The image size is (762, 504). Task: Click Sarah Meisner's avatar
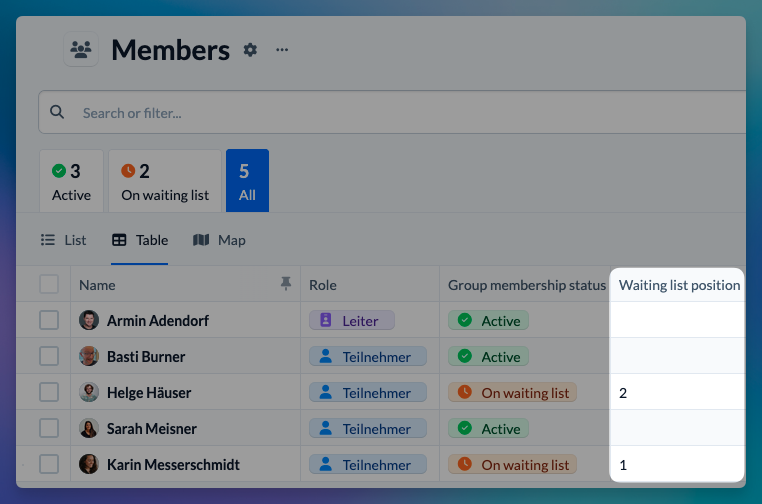click(x=89, y=428)
